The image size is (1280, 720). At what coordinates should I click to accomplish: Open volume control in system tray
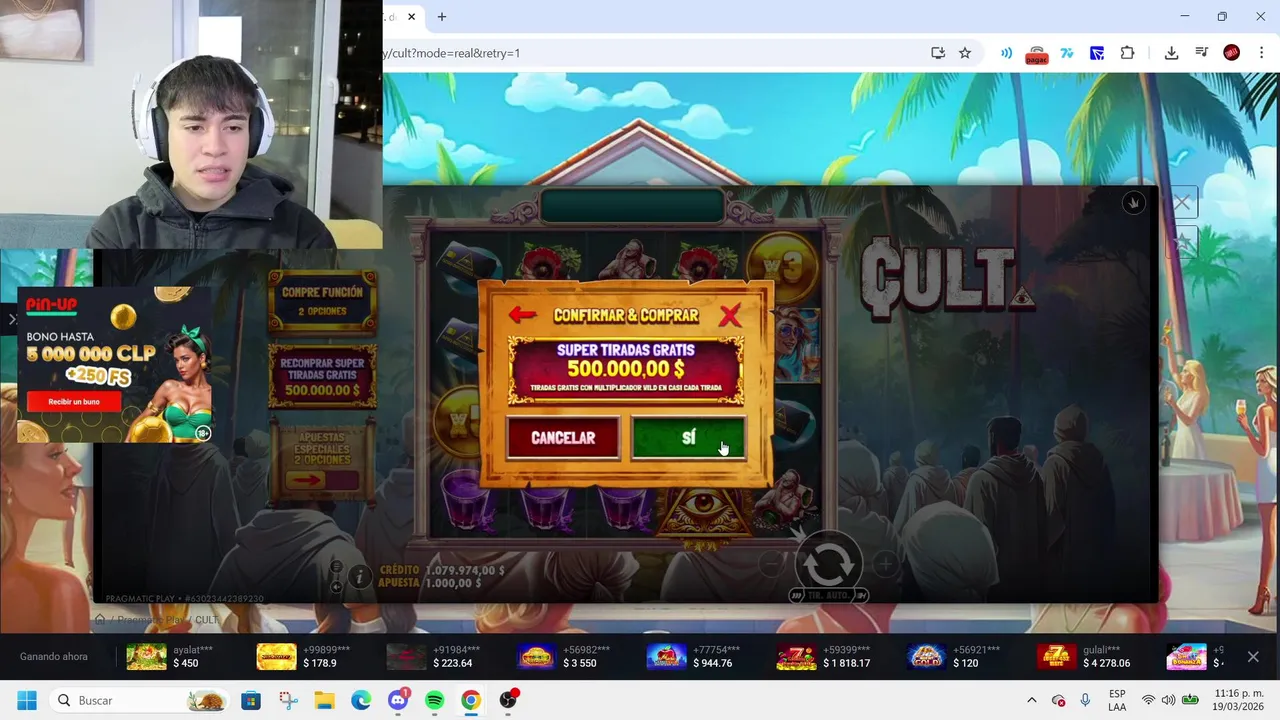1168,701
